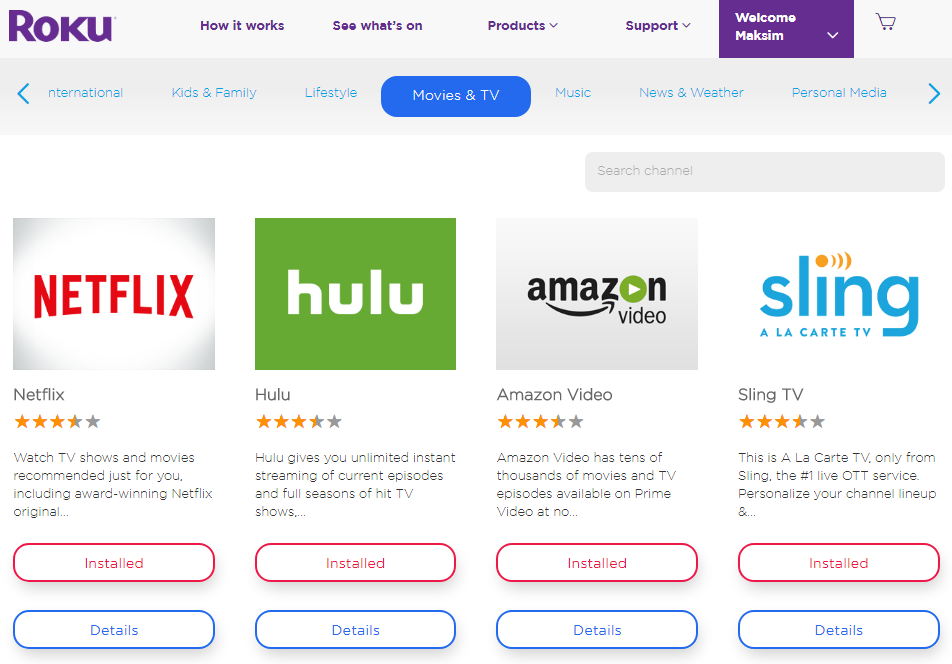Open the How it works page
Image resolution: width=952 pixels, height=664 pixels.
[242, 26]
